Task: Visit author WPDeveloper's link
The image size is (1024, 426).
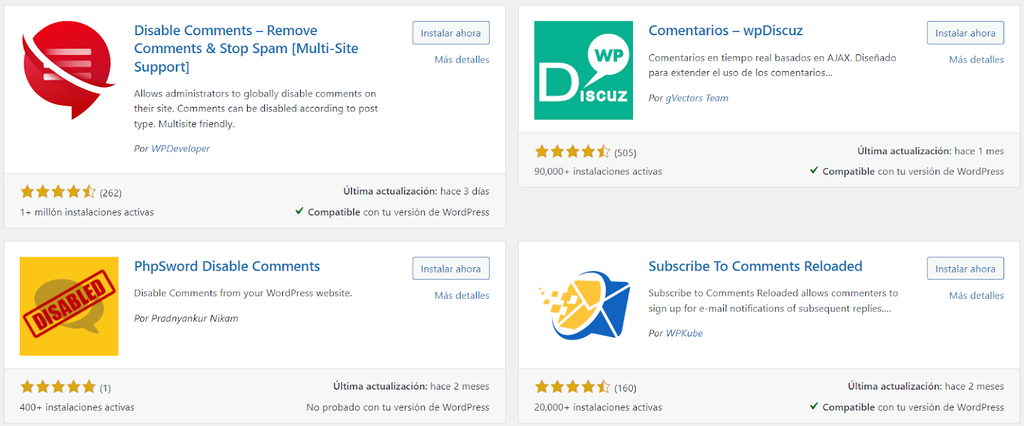Action: [180, 148]
